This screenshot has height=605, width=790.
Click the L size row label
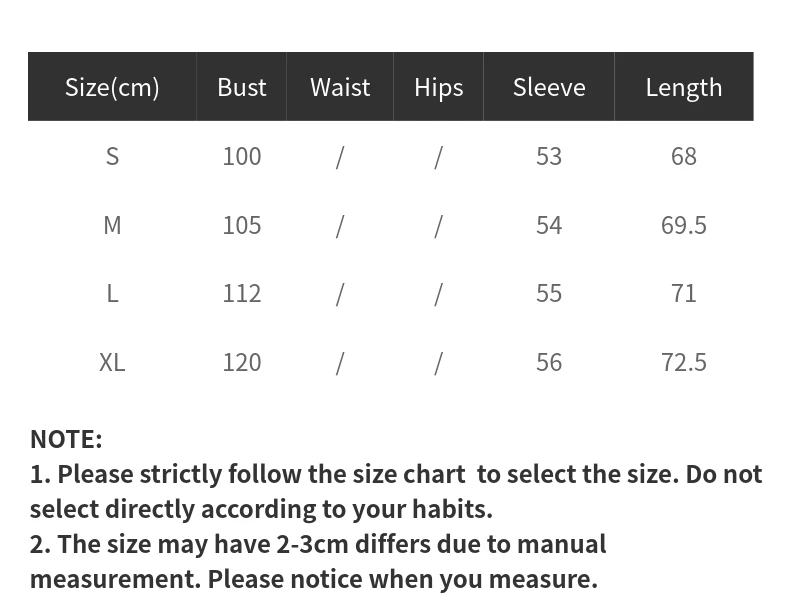(112, 294)
